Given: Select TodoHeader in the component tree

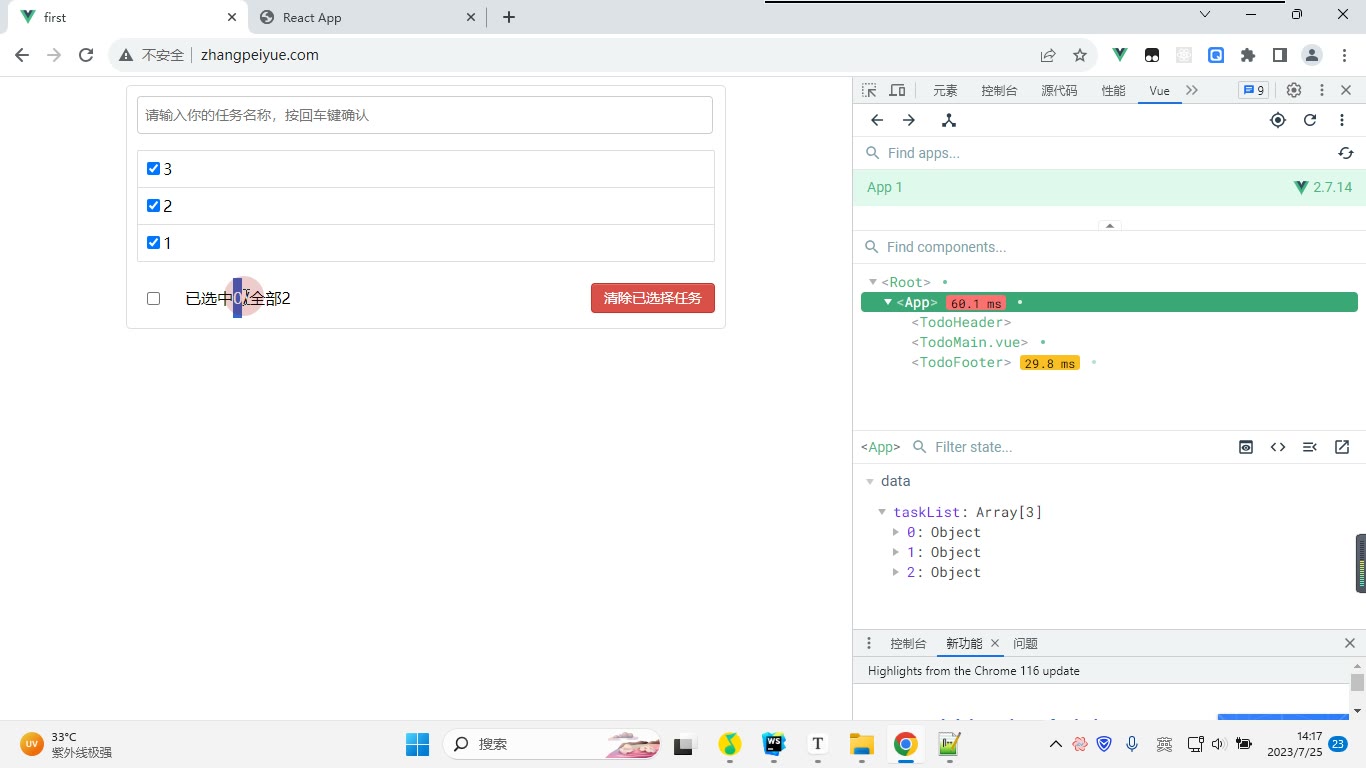Looking at the screenshot, I should [961, 322].
